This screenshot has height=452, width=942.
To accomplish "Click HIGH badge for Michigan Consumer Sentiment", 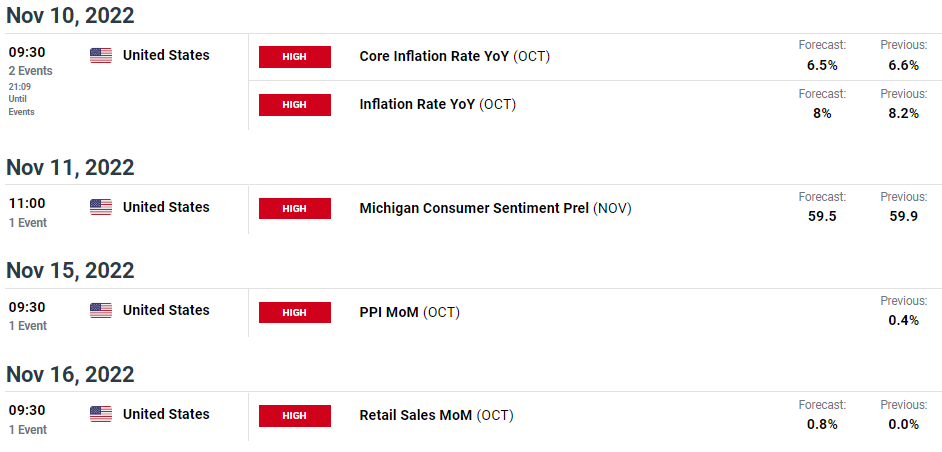I will coord(294,208).
